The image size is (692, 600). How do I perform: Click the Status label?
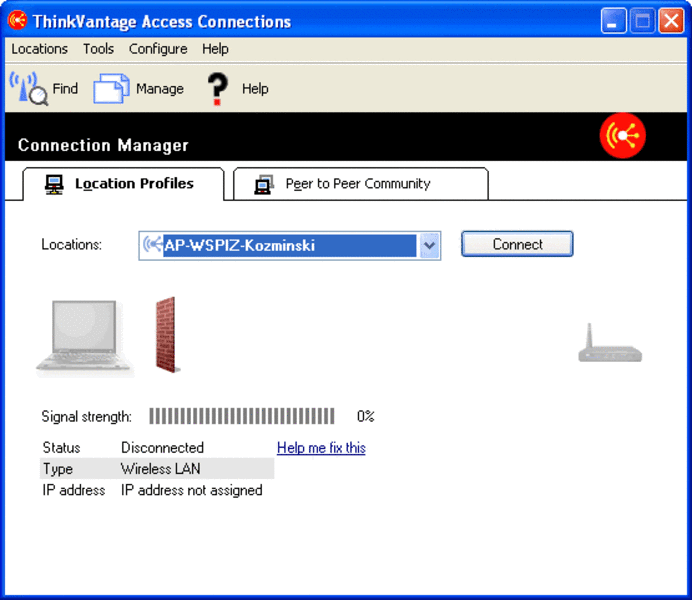tap(61, 448)
